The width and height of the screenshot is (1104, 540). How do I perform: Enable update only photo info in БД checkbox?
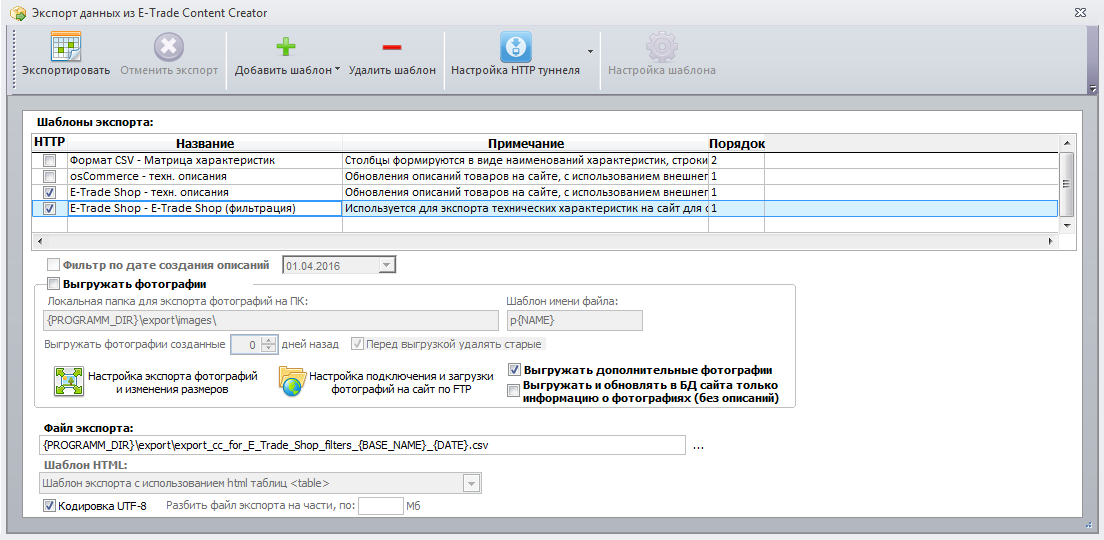coord(514,392)
